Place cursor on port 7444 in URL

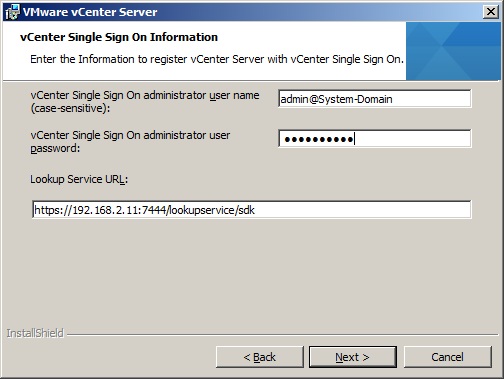[154, 210]
